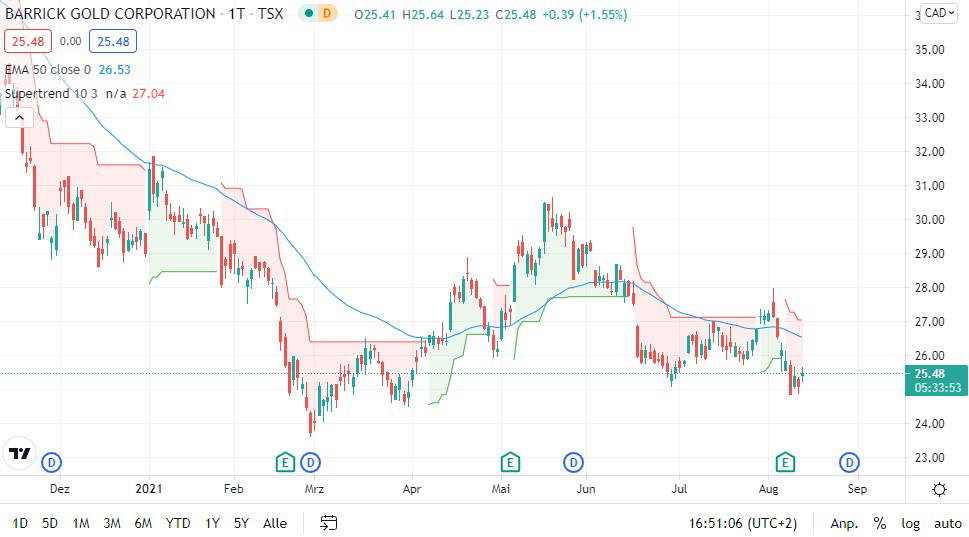Screen dimensions: 969x537
Task: Toggle log scale mode
Action: pyautogui.click(x=910, y=523)
